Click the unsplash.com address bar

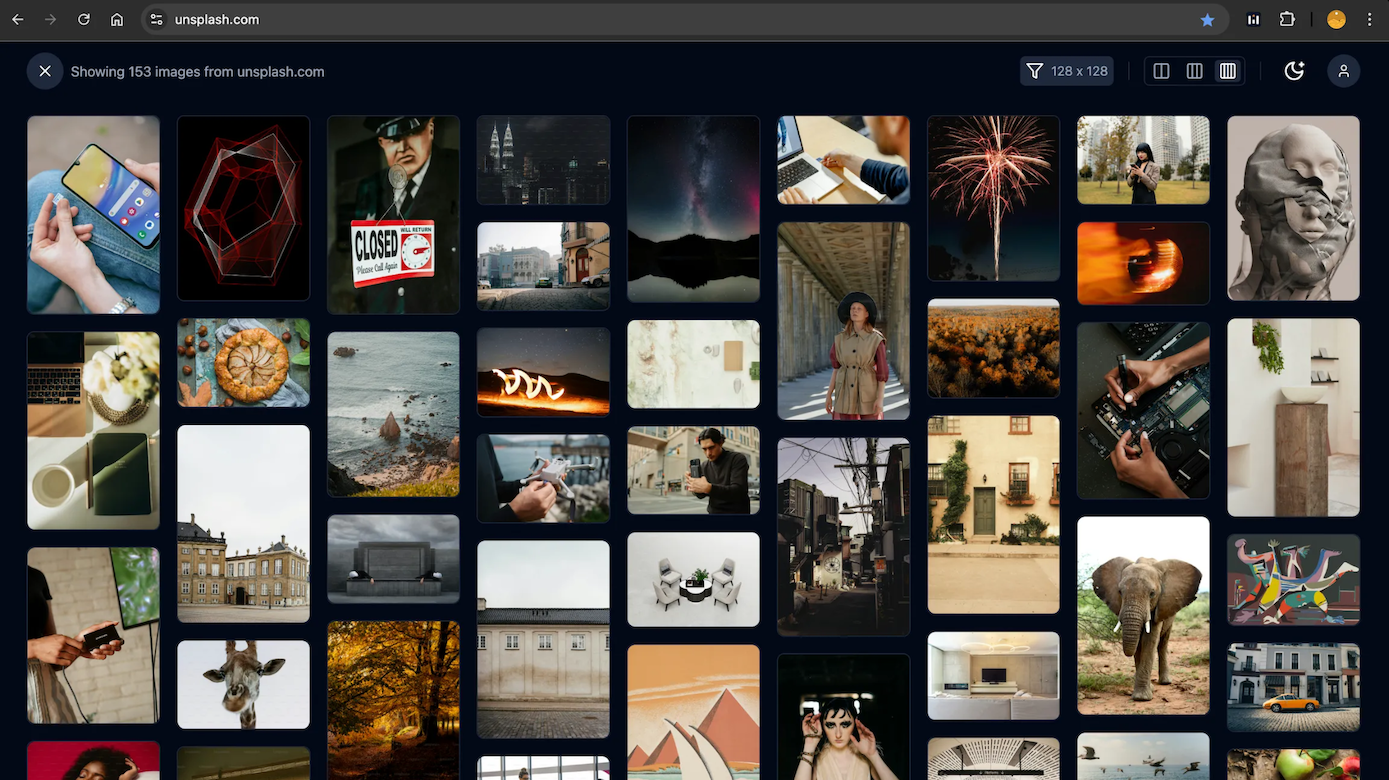tap(600, 19)
